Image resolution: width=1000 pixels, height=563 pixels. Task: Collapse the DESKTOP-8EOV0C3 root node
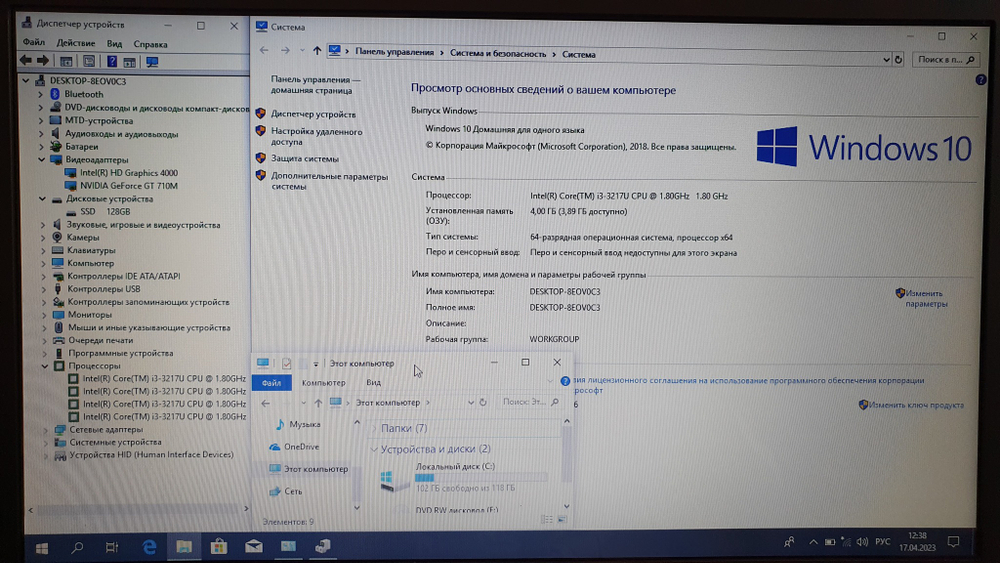(x=26, y=81)
